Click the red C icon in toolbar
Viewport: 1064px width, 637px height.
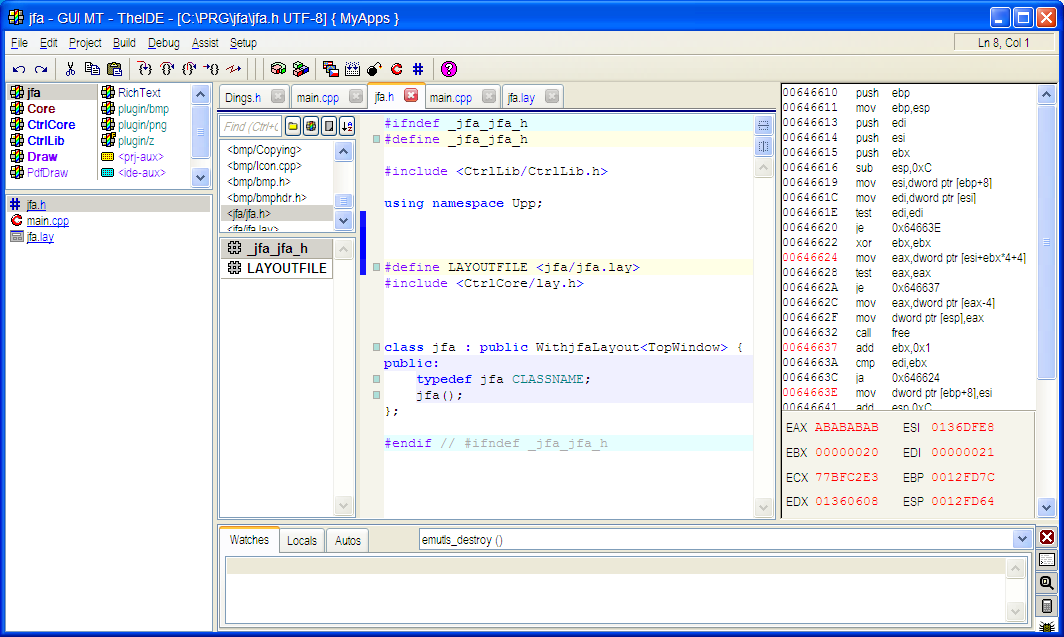pyautogui.click(x=396, y=69)
